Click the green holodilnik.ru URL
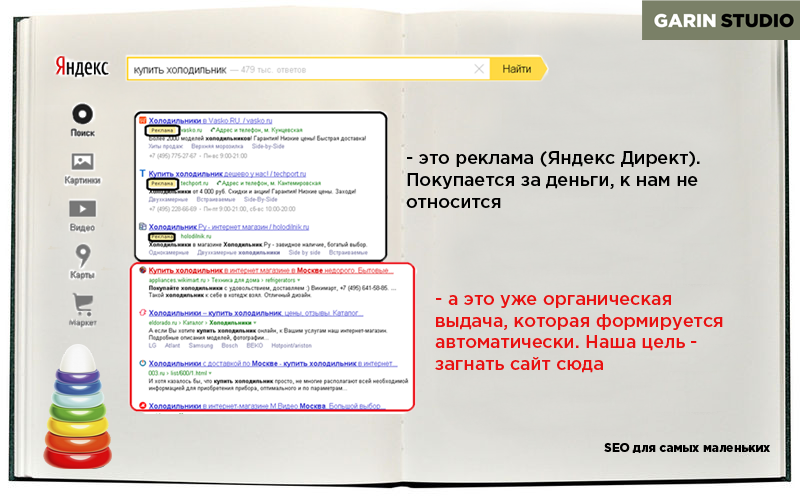 point(196,236)
